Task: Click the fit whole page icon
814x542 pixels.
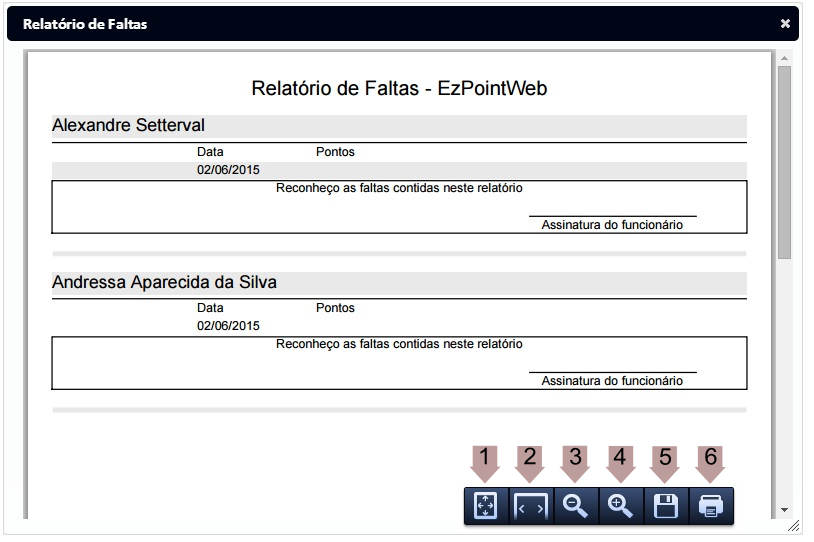Action: pyautogui.click(x=485, y=507)
